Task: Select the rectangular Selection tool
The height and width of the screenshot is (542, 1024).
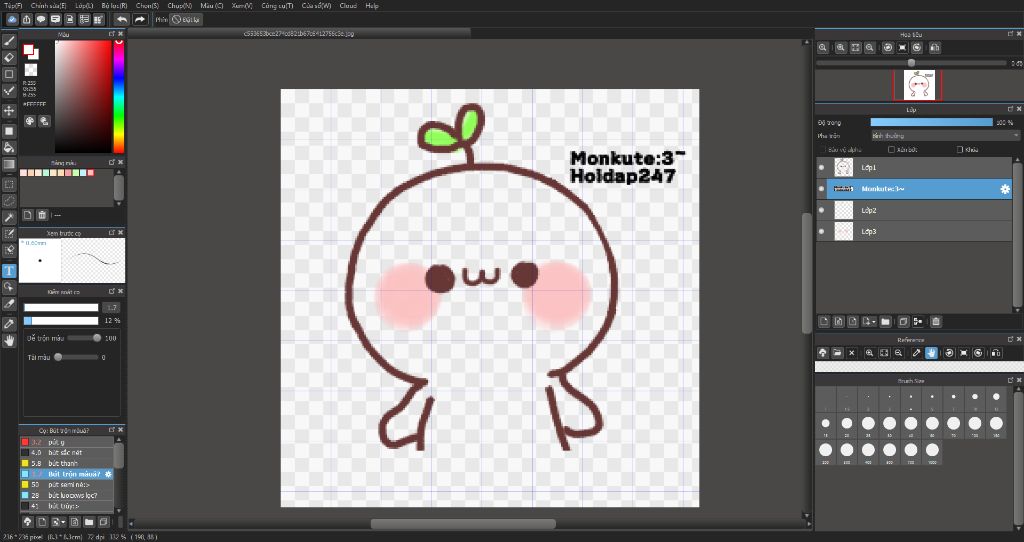Action: click(9, 185)
